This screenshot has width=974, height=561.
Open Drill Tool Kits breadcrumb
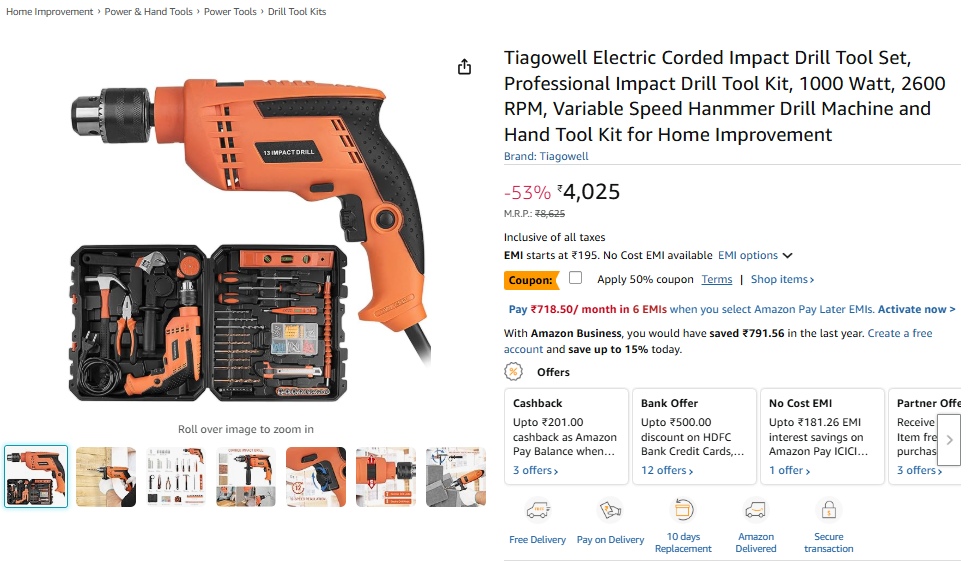click(x=297, y=12)
